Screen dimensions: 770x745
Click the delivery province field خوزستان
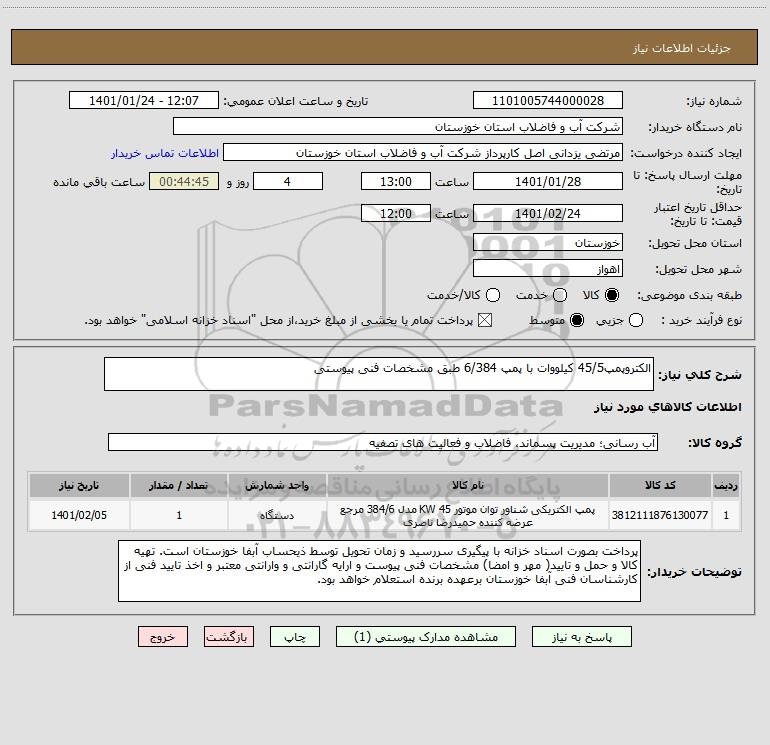(548, 243)
